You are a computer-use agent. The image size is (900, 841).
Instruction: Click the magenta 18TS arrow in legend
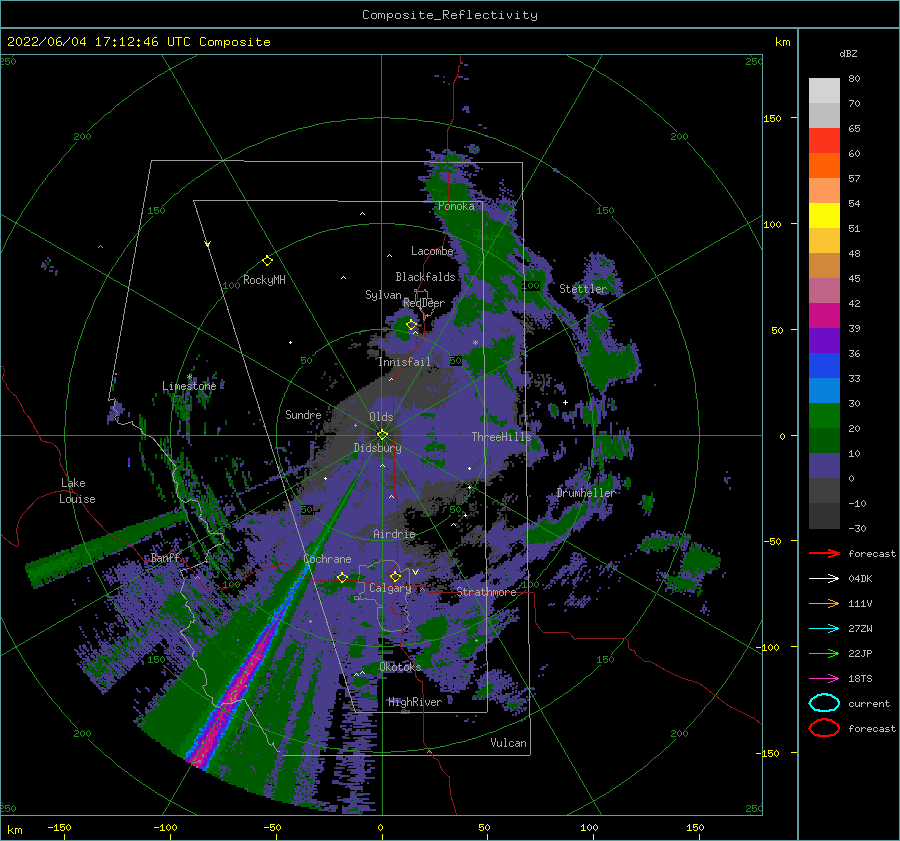click(824, 679)
